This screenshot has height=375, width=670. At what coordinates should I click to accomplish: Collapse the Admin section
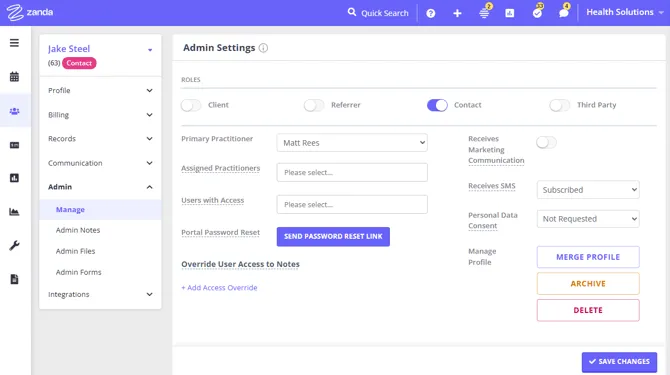(x=100, y=187)
